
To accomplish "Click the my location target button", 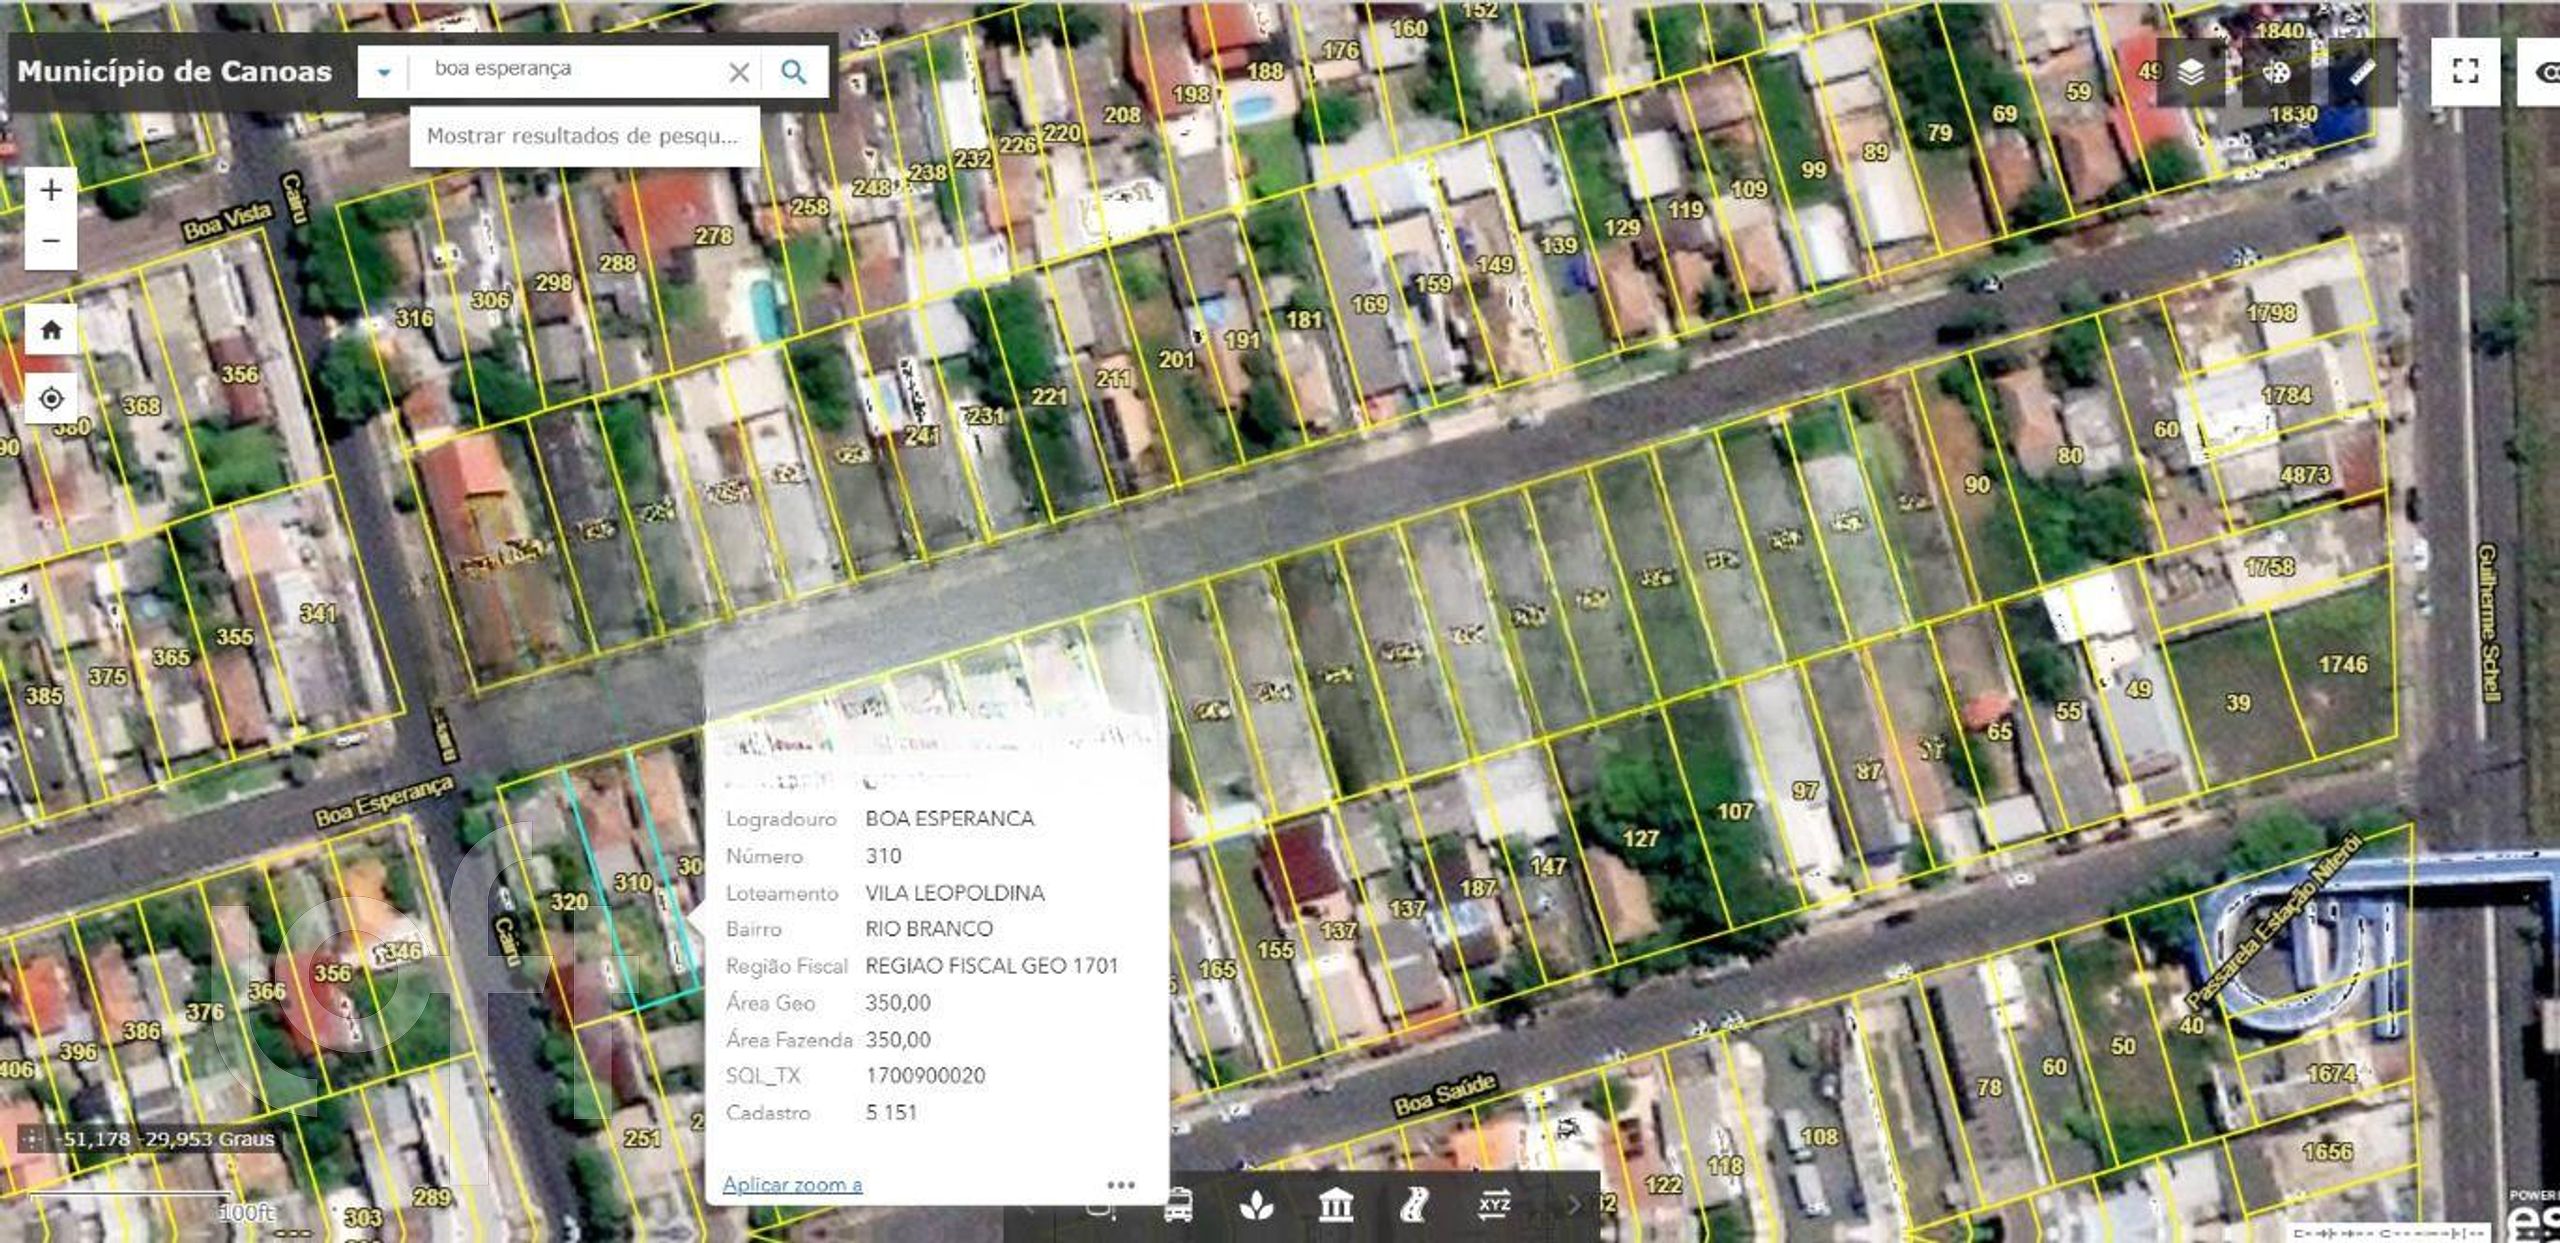I will click(51, 399).
